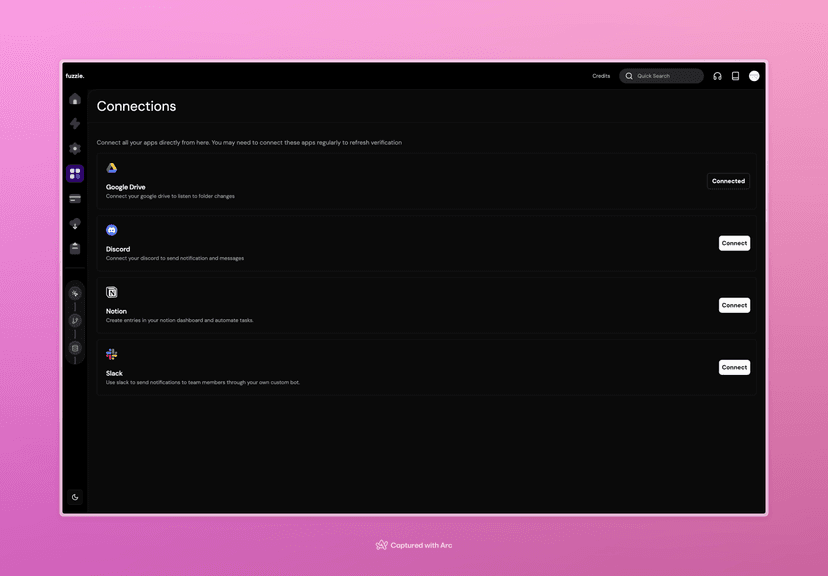Connect the Notion app

(734, 305)
